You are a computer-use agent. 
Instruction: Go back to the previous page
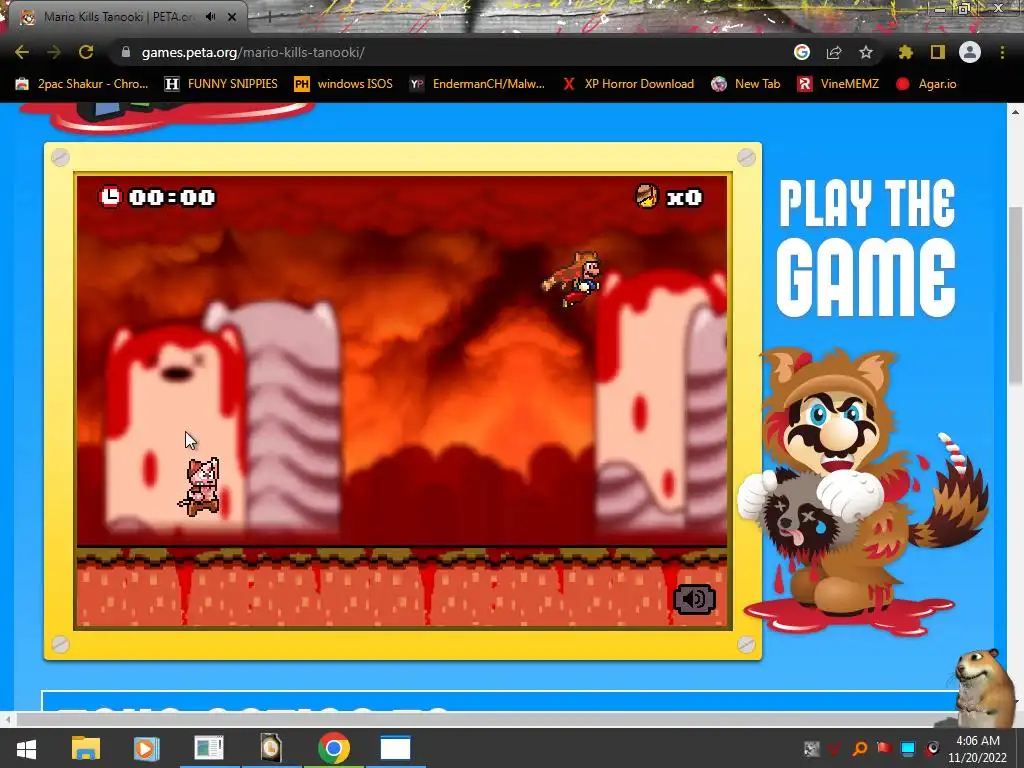click(22, 52)
